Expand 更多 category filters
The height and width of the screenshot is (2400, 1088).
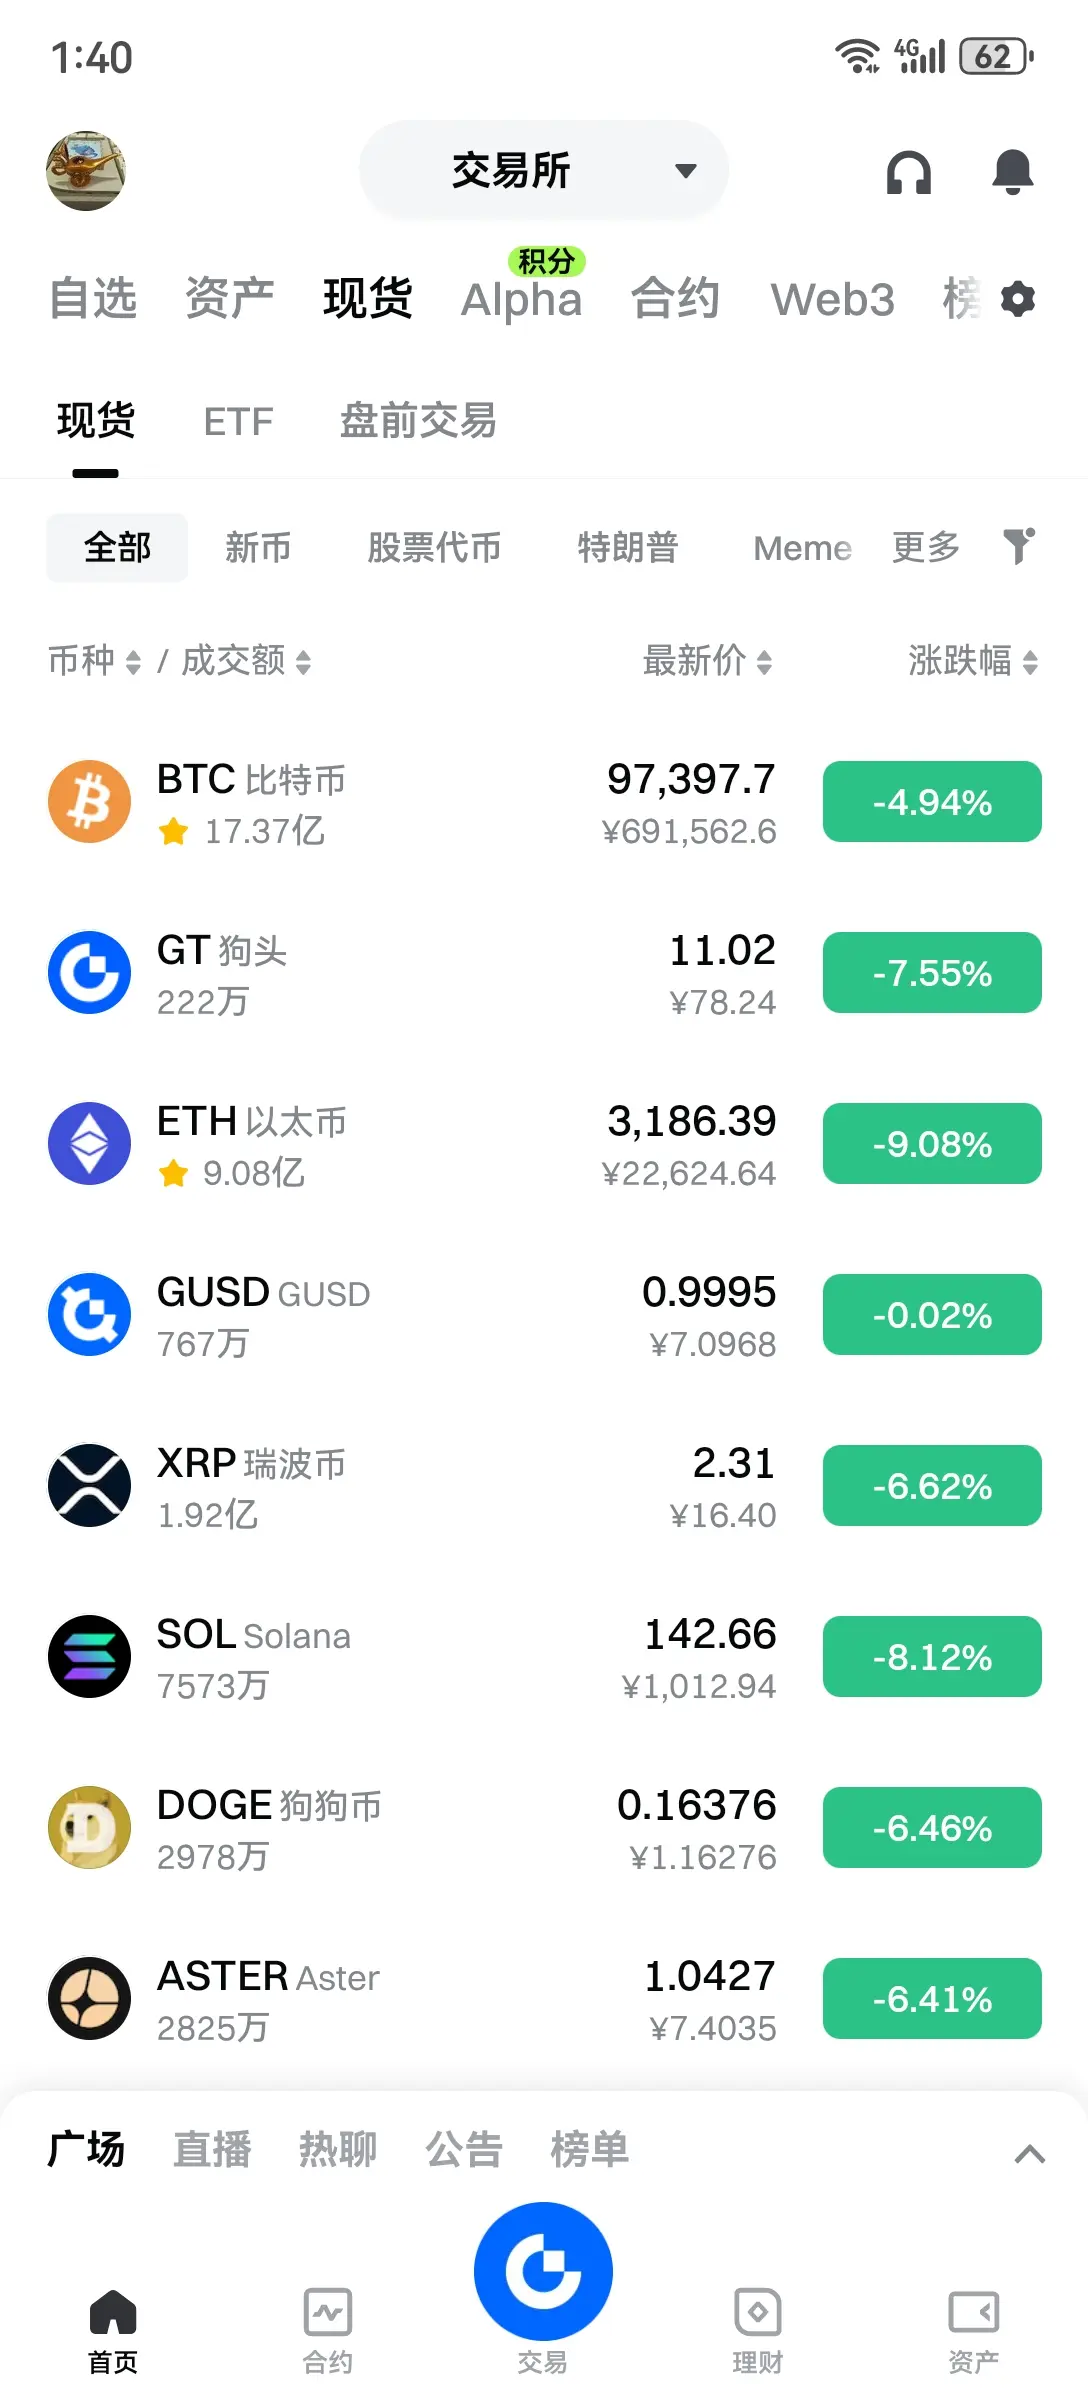[x=926, y=547]
